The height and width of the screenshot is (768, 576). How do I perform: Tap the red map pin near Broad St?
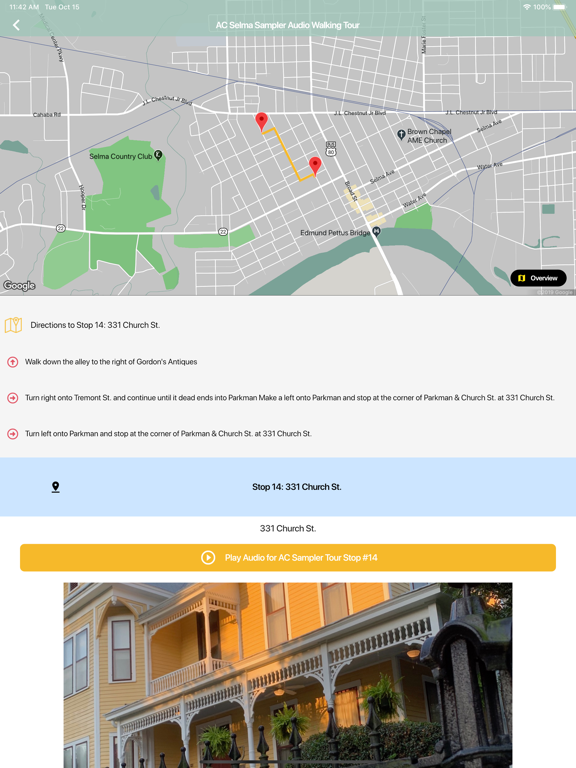(x=315, y=166)
